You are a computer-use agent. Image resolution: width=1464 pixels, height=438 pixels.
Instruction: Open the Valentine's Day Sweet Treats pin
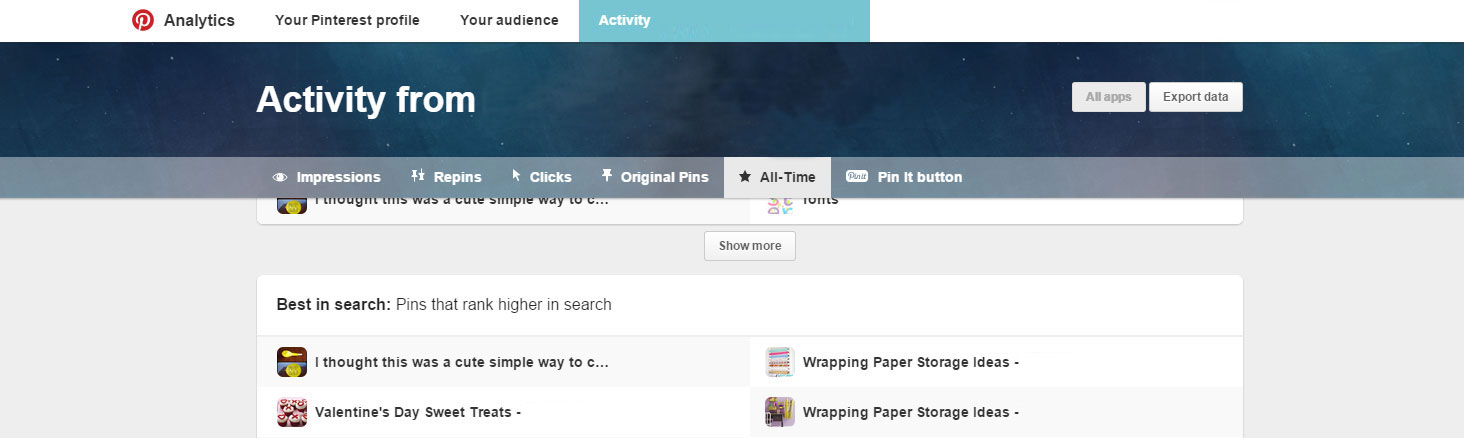(417, 412)
